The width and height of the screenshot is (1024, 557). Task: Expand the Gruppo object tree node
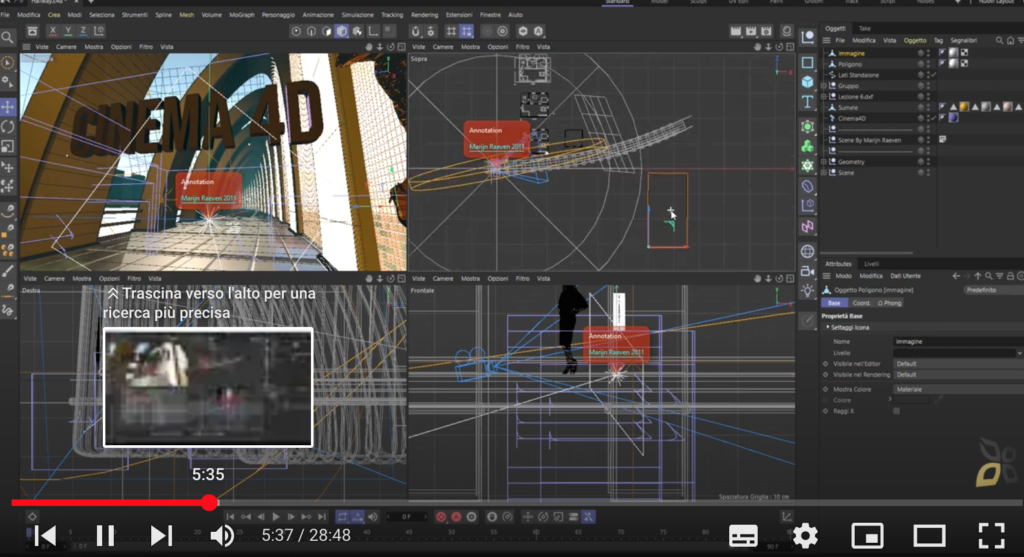click(x=824, y=86)
